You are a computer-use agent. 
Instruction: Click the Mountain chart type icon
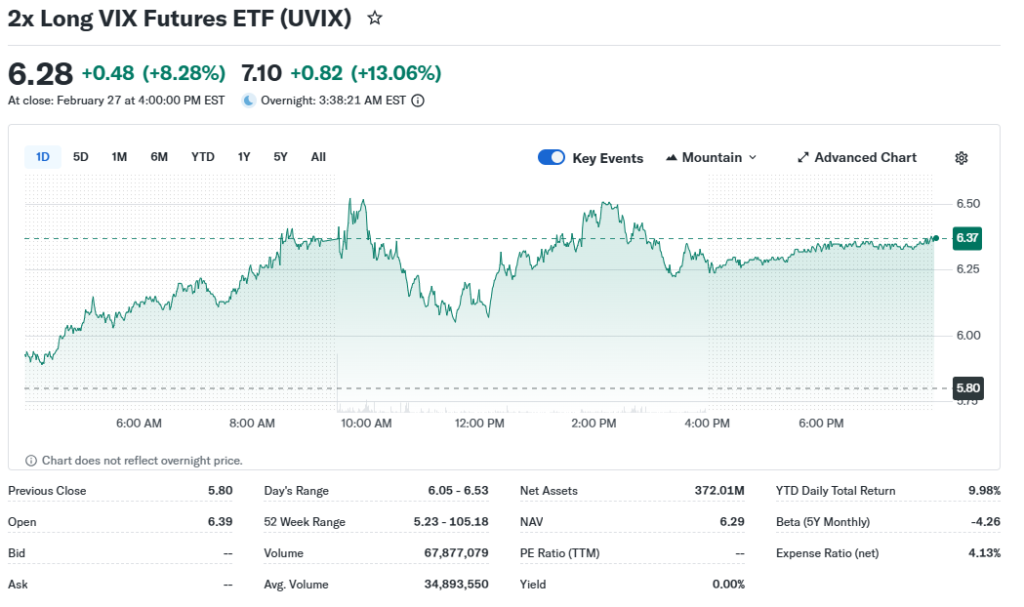tap(672, 158)
